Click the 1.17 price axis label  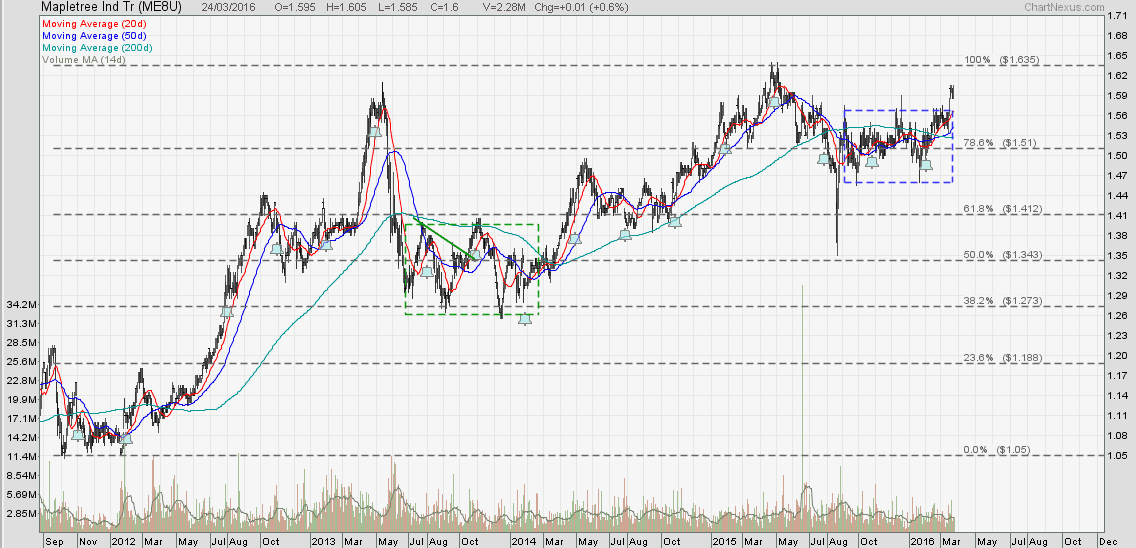[1118, 375]
